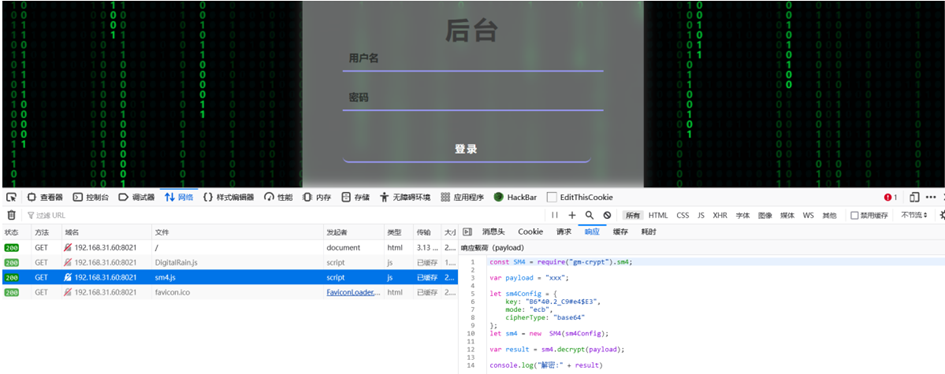The image size is (945, 374).
Task: Click insecure lock icon on favicon.ico row
Action: pyautogui.click(x=68, y=292)
